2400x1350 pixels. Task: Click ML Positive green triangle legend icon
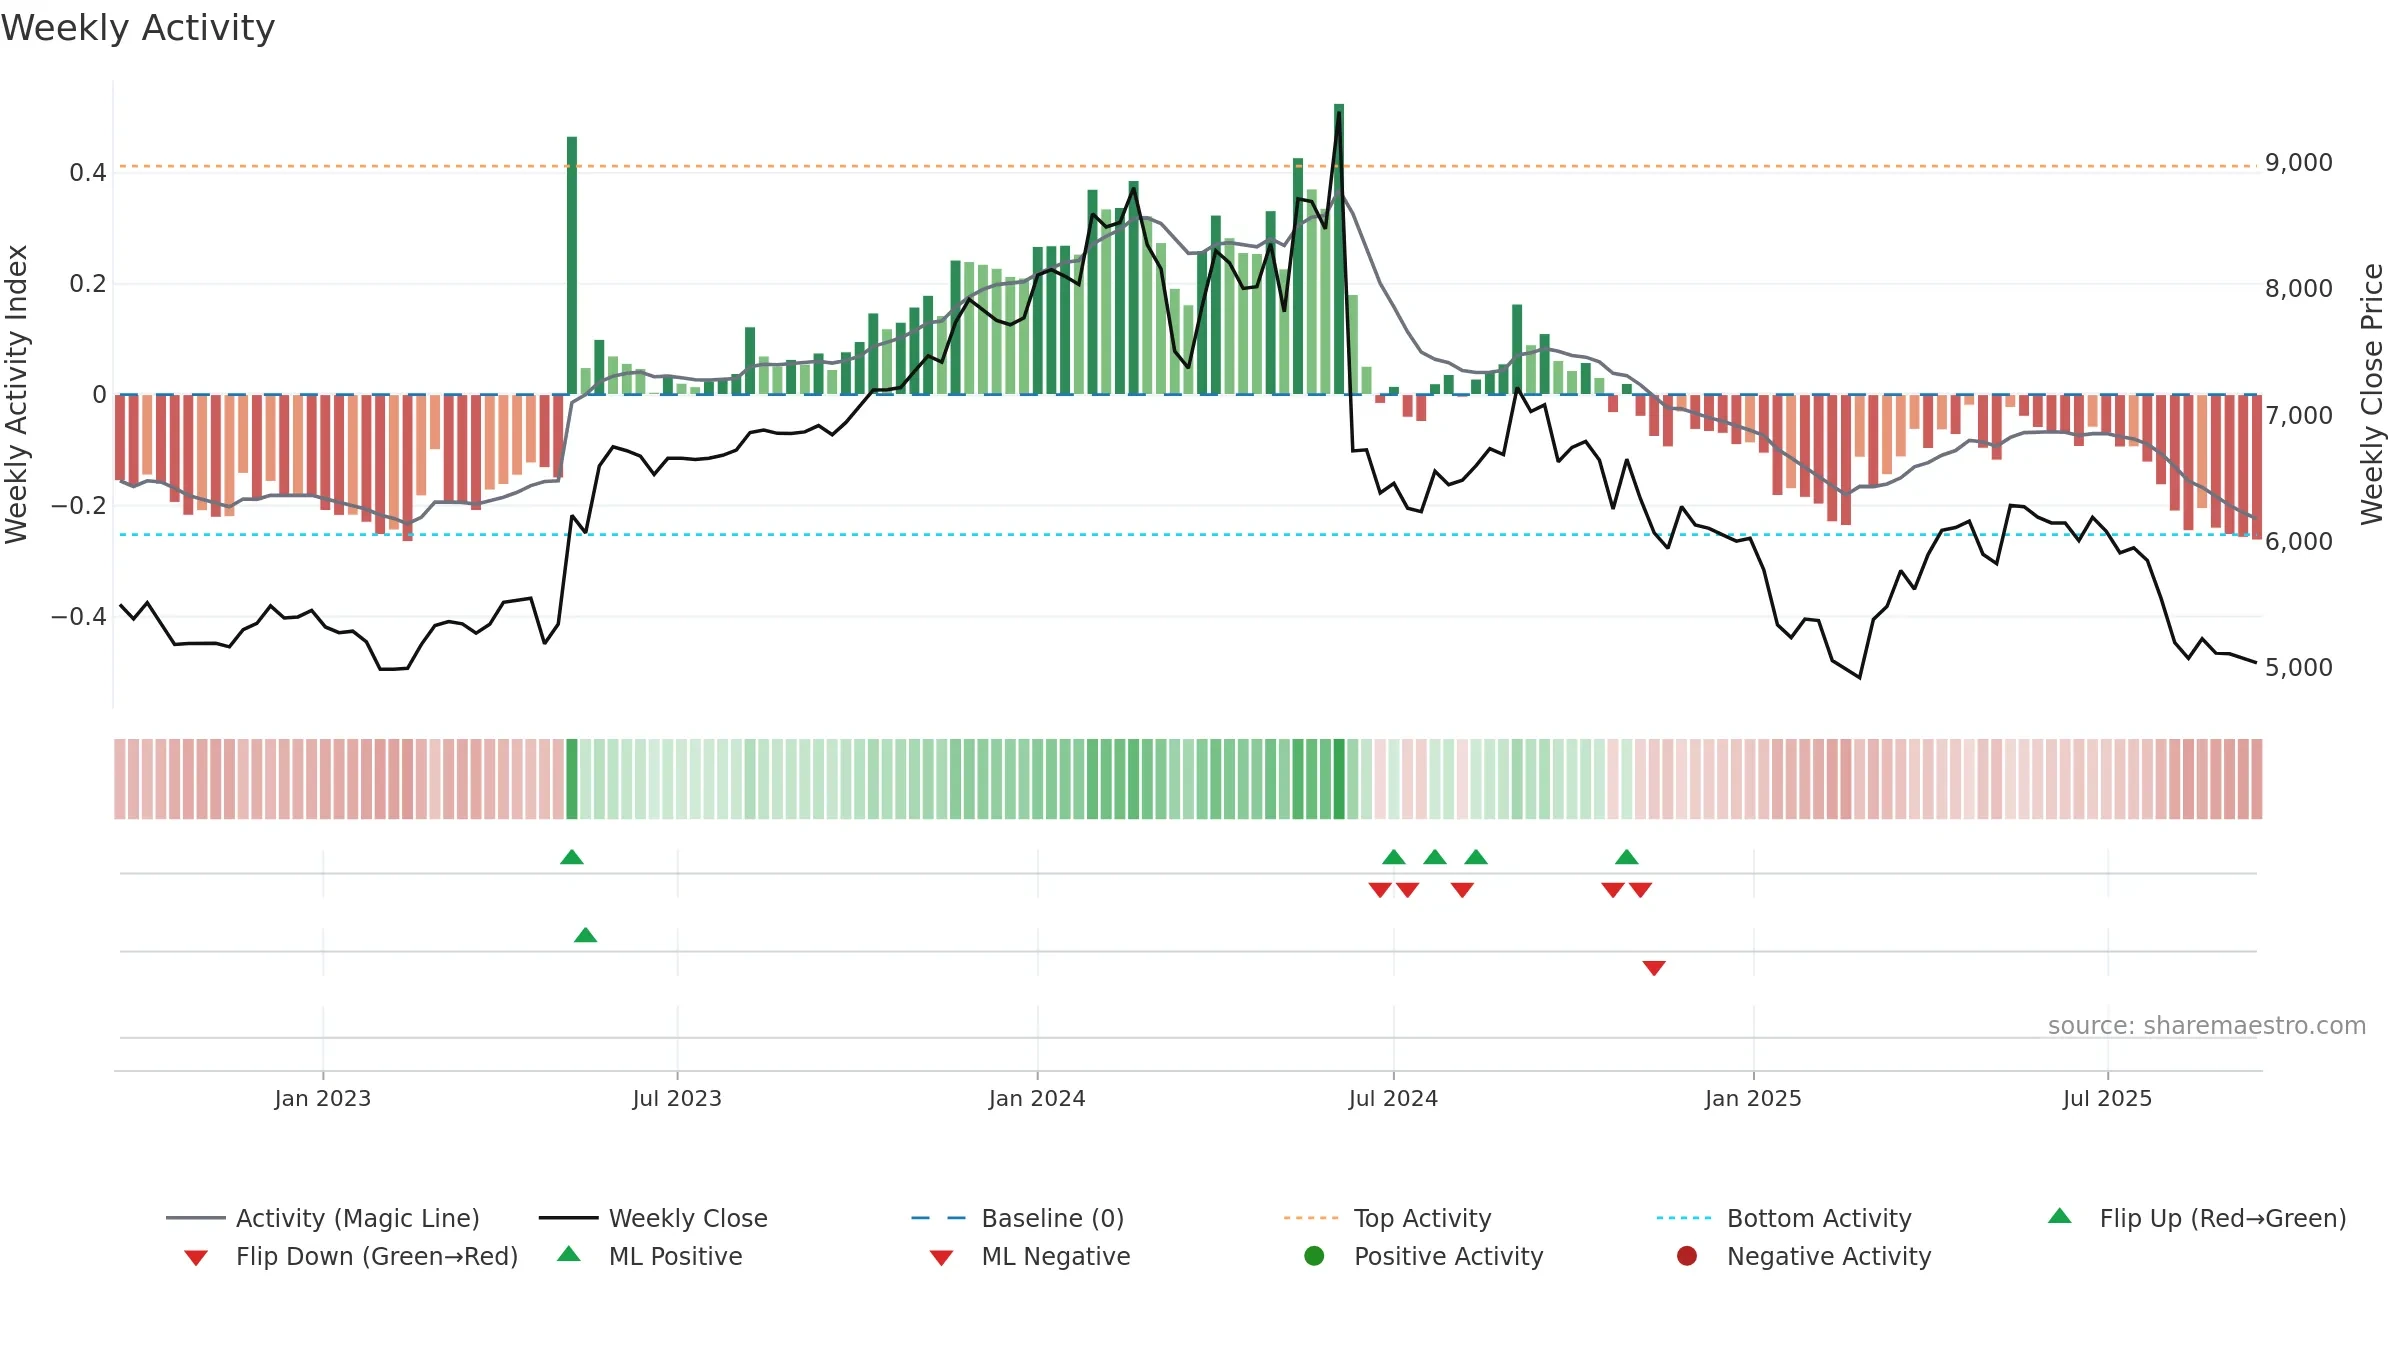tap(569, 1254)
